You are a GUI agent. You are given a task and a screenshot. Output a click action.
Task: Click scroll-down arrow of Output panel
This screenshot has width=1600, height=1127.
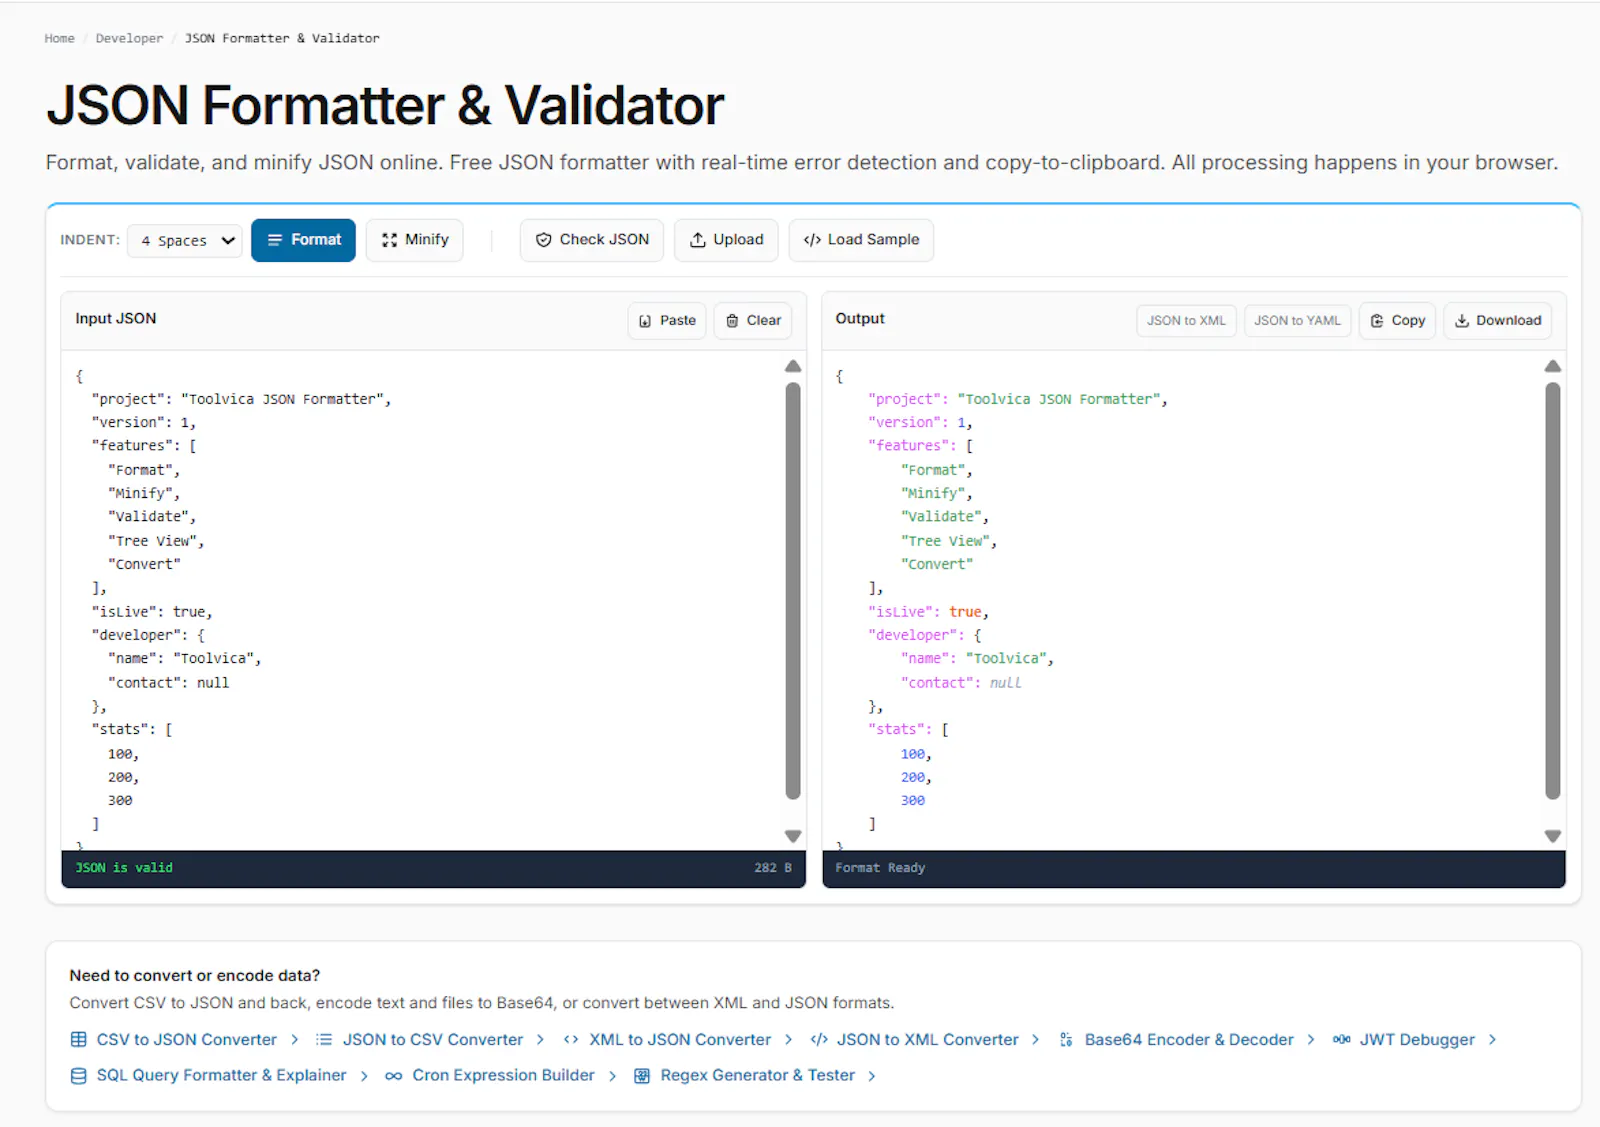(x=1553, y=836)
